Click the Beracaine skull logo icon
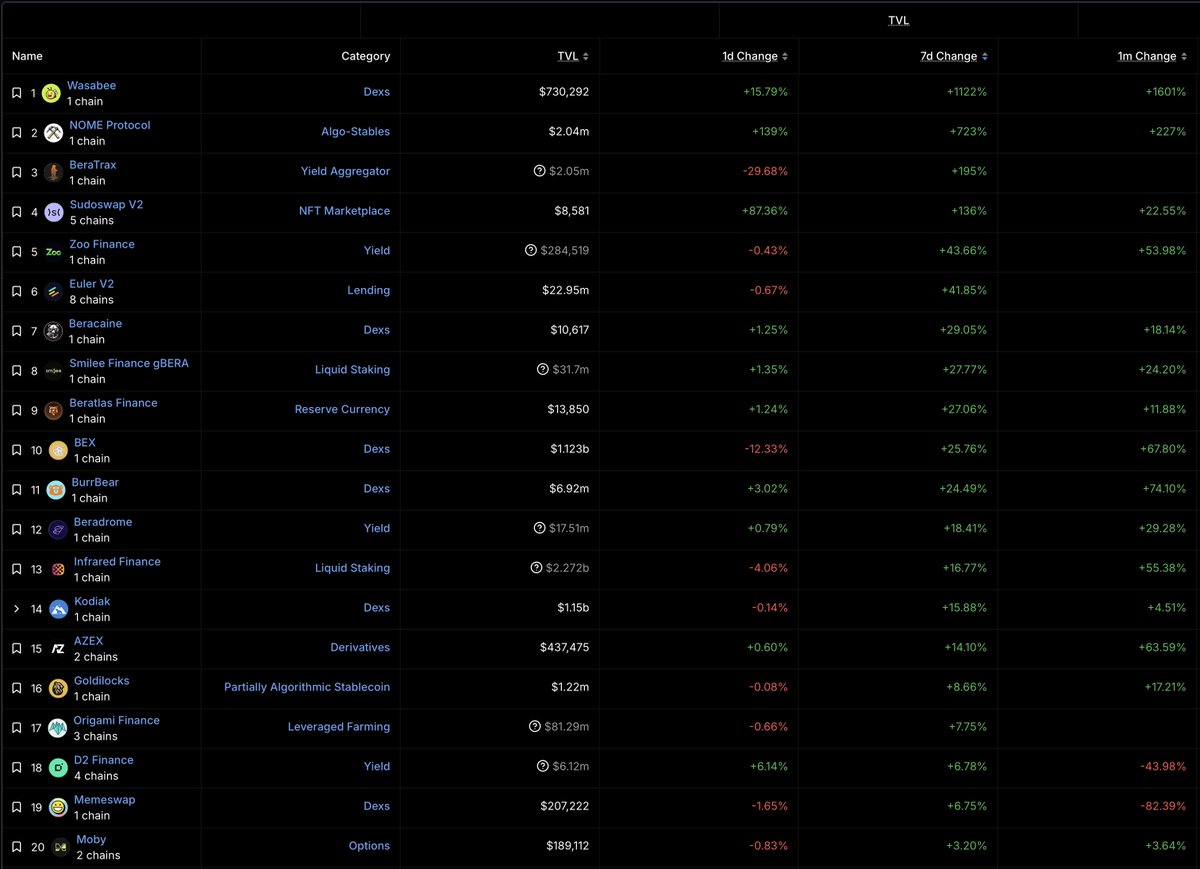 [53, 331]
